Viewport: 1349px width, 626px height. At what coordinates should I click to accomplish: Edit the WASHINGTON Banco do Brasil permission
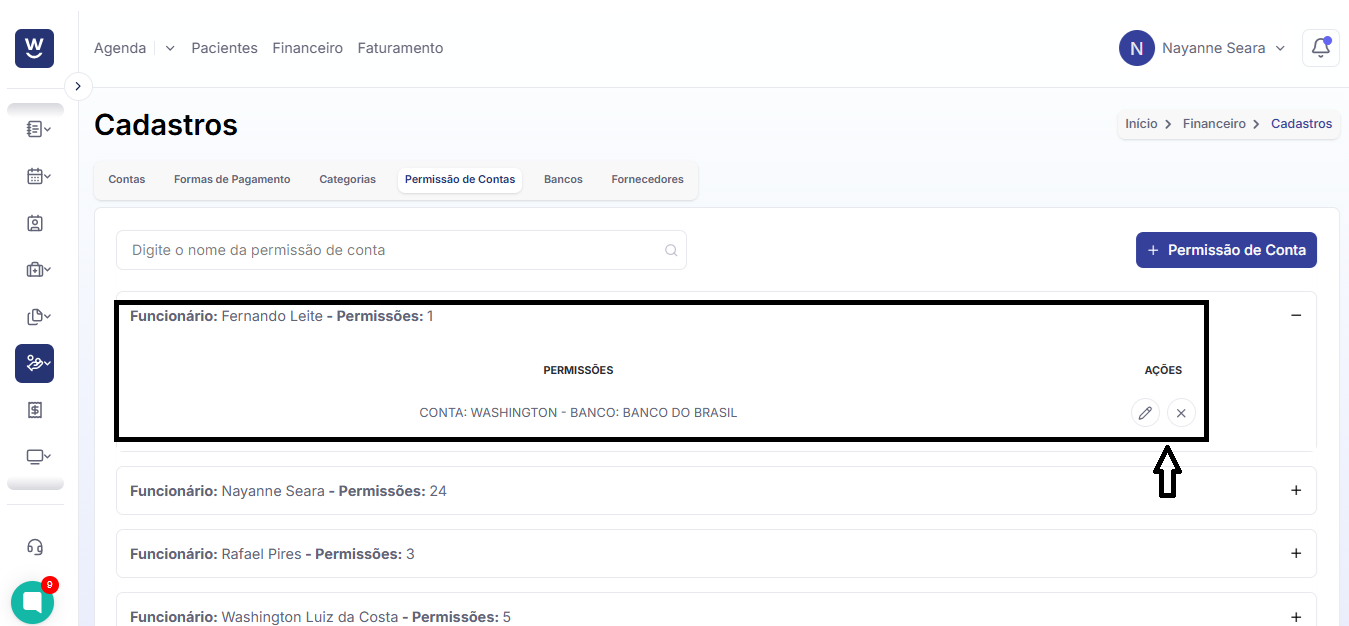1145,413
